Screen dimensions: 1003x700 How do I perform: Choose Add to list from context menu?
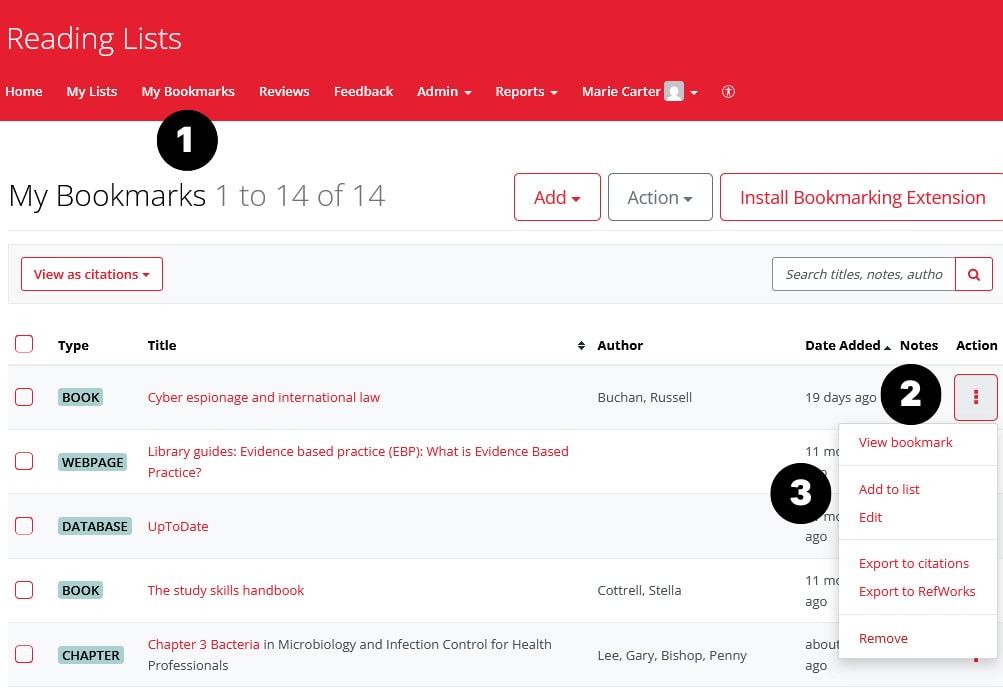point(889,489)
